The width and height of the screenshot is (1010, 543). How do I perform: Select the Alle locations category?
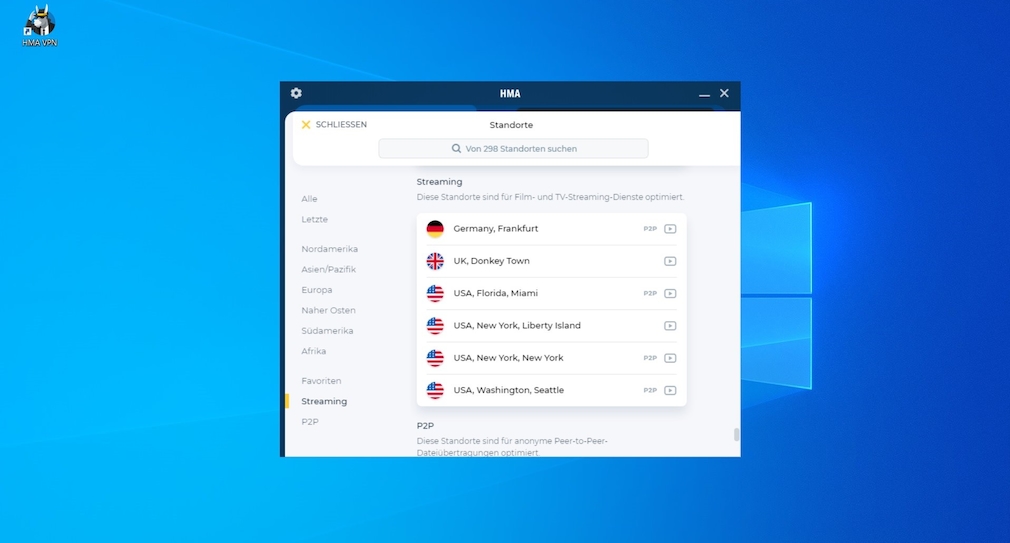point(309,199)
